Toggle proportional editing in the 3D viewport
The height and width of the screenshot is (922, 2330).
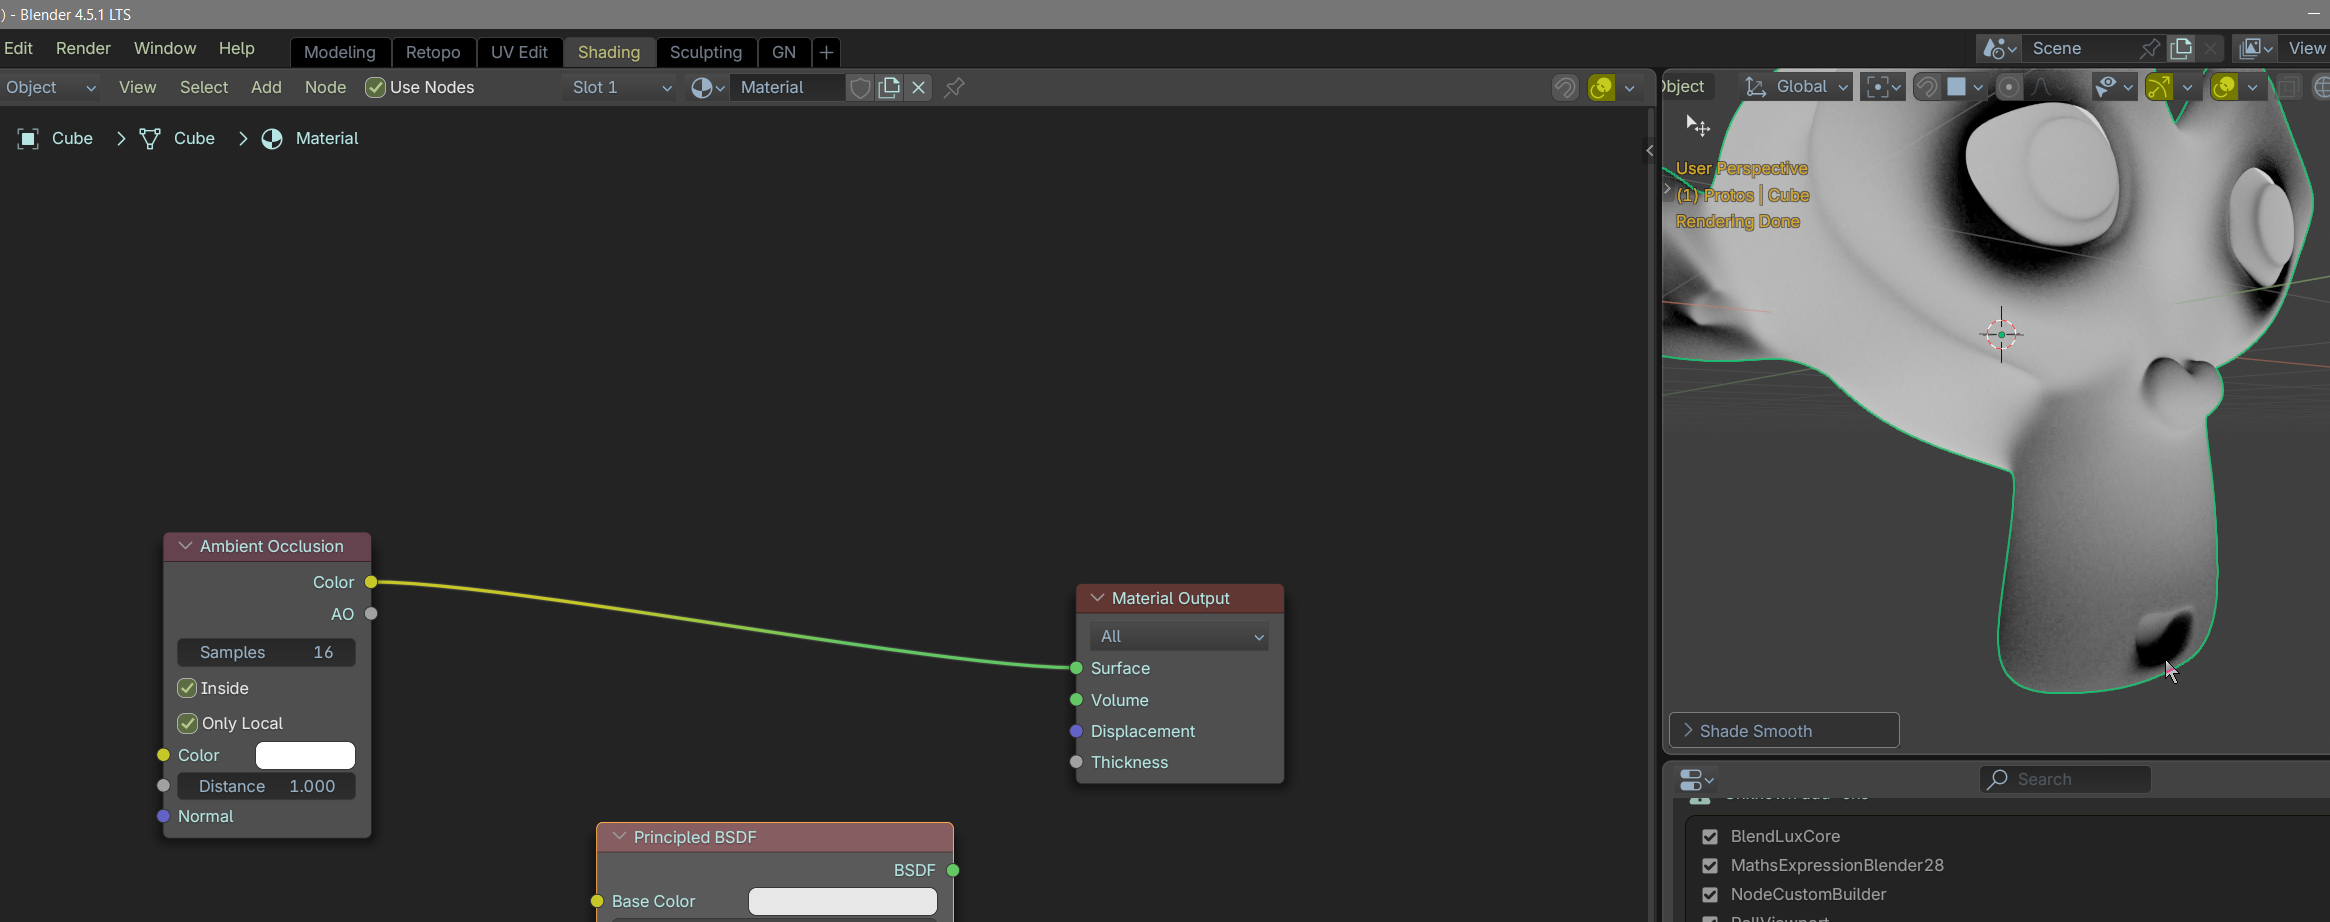click(2008, 87)
